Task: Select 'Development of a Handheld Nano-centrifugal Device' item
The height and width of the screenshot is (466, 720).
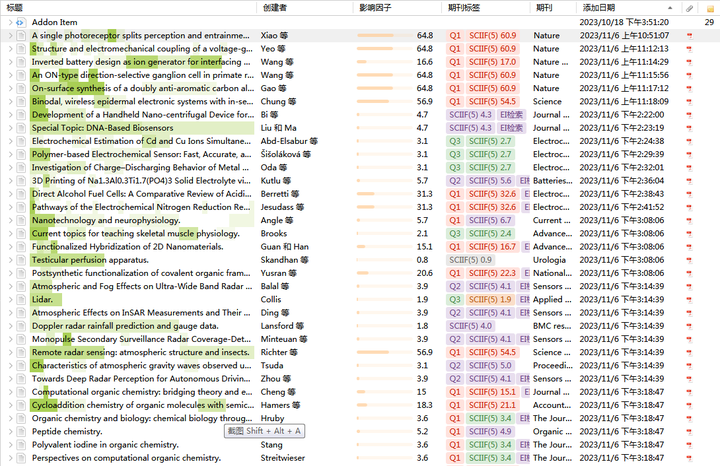Action: pyautogui.click(x=143, y=115)
